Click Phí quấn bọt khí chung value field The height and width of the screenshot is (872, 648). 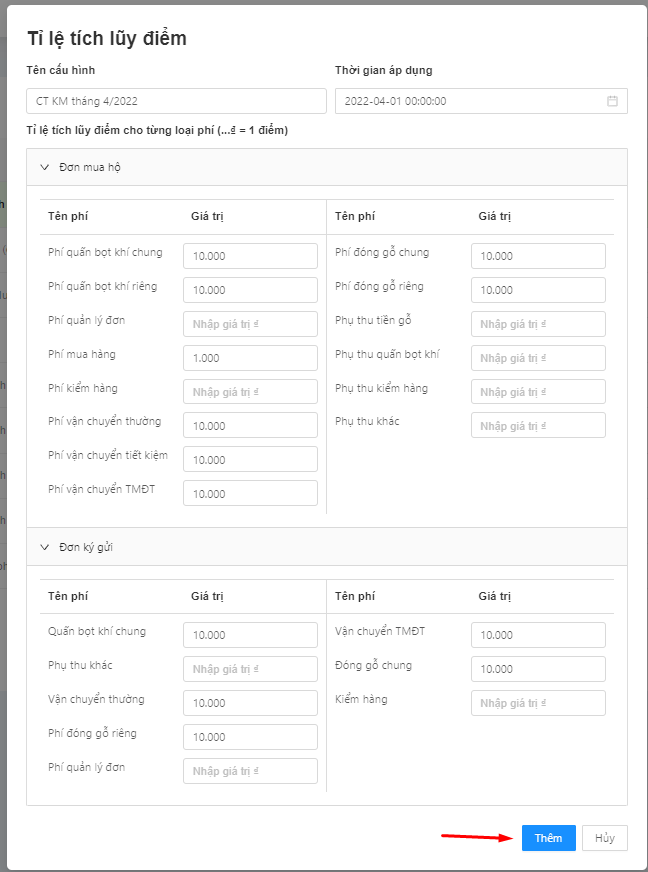pyautogui.click(x=250, y=256)
